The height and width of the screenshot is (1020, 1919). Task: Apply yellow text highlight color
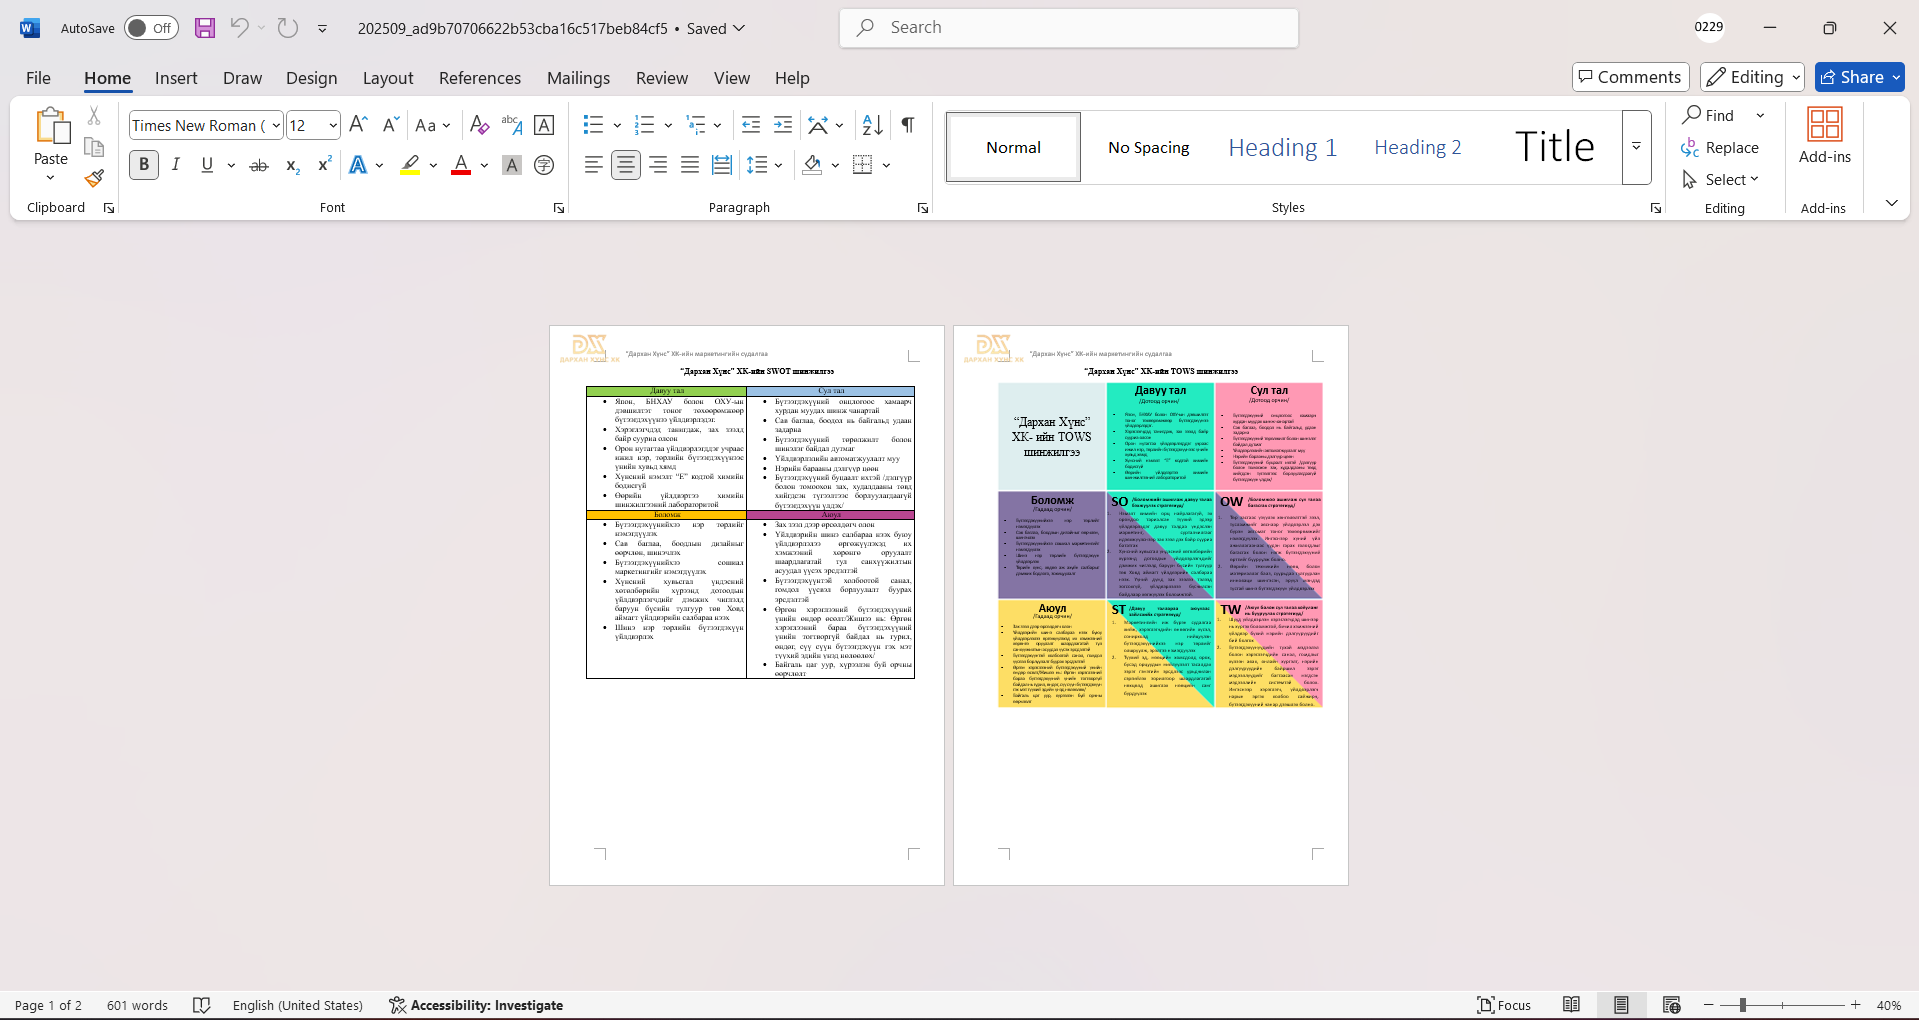pyautogui.click(x=410, y=165)
